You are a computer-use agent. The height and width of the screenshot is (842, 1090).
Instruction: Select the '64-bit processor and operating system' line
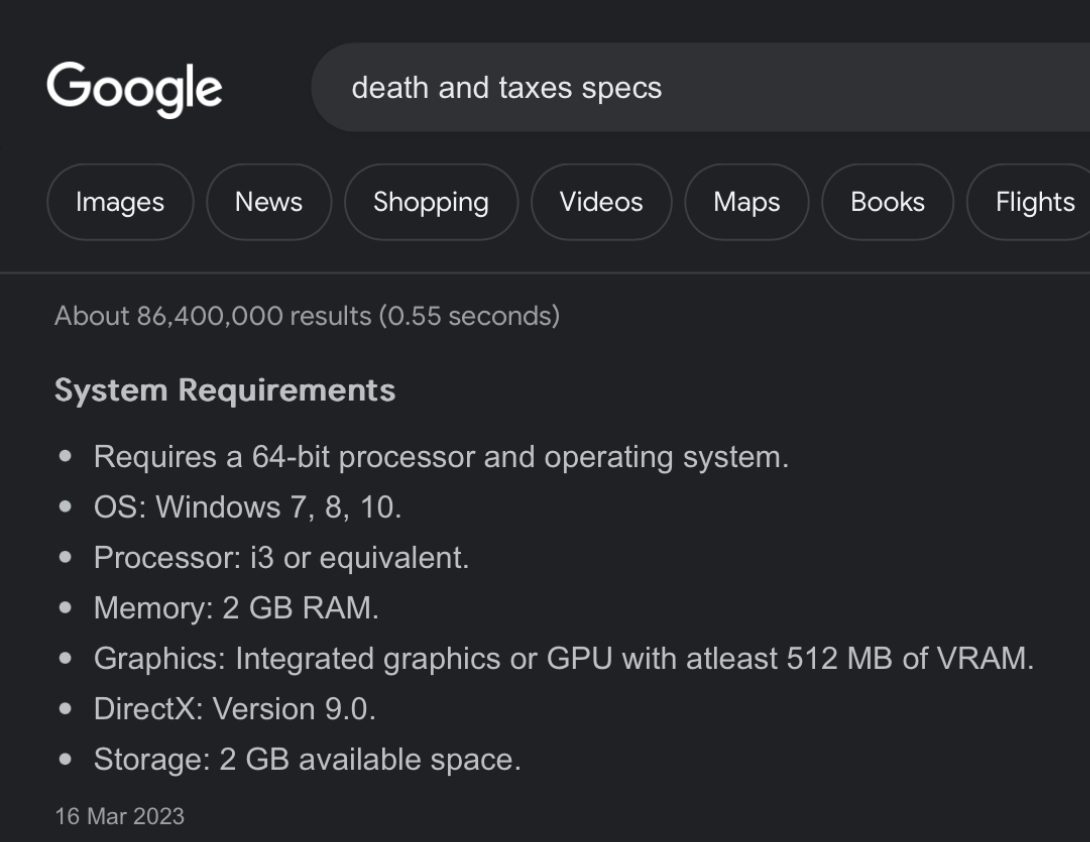[441, 458]
